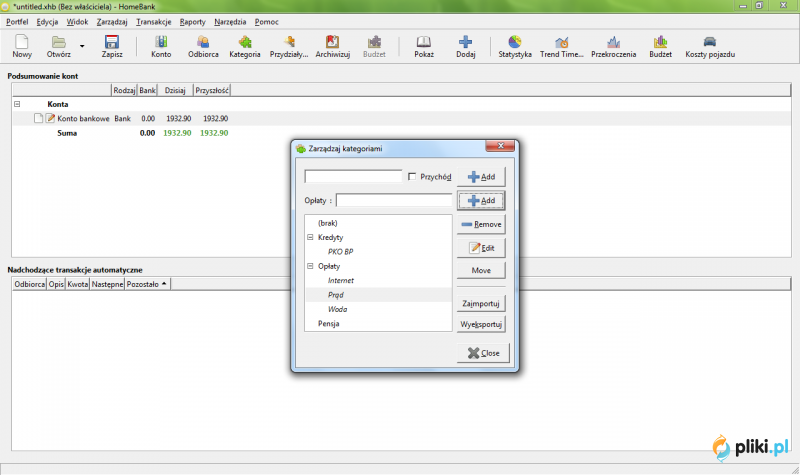Select the PKO BP subcategory
This screenshot has width=800, height=475.
[378, 252]
